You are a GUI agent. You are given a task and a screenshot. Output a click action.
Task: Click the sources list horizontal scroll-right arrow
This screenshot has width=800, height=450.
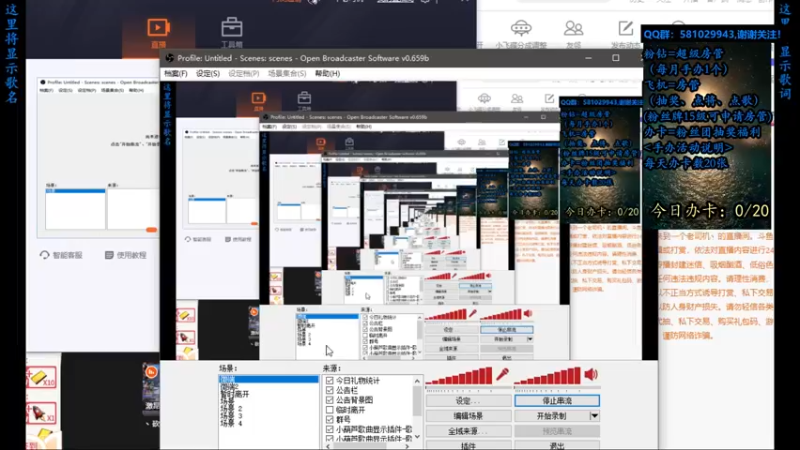tap(407, 446)
